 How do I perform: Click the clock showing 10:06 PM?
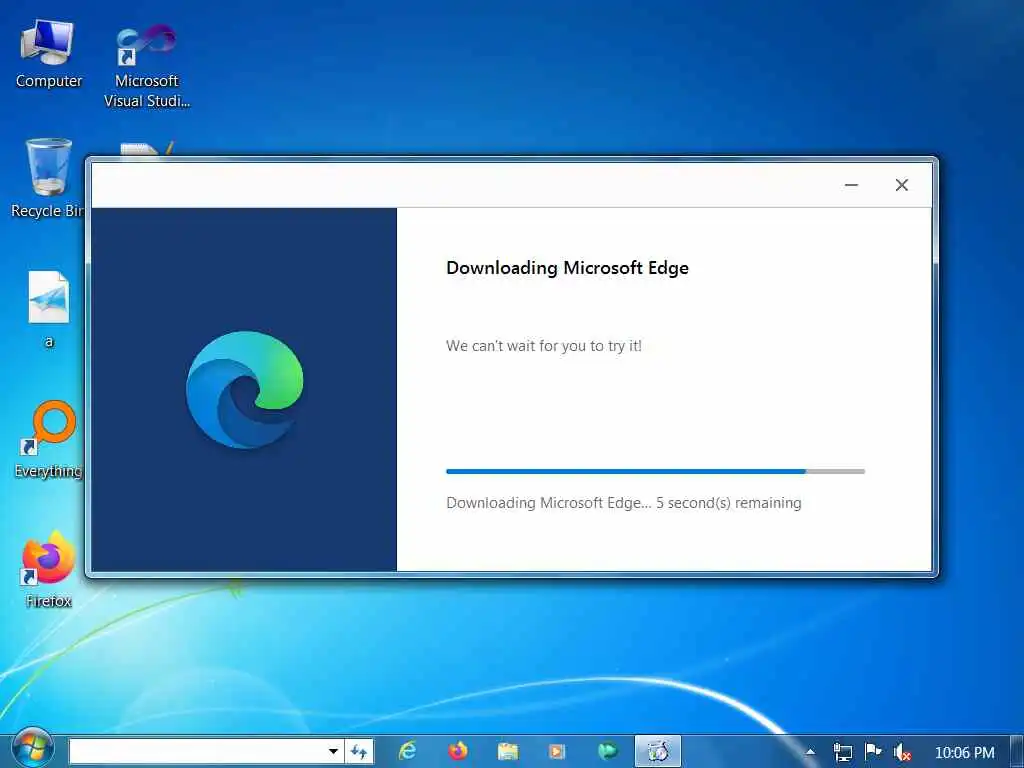pyautogui.click(x=965, y=753)
